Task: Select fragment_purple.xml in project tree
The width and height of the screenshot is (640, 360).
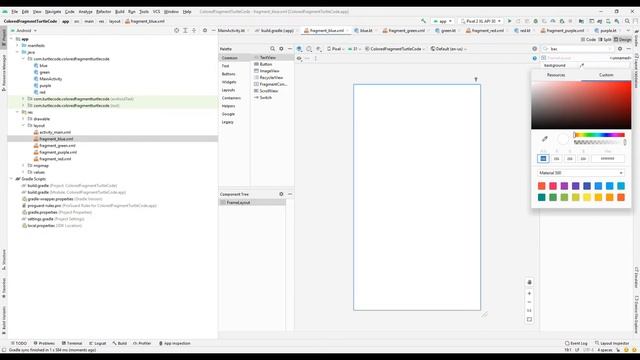Action: pyautogui.click(x=58, y=152)
